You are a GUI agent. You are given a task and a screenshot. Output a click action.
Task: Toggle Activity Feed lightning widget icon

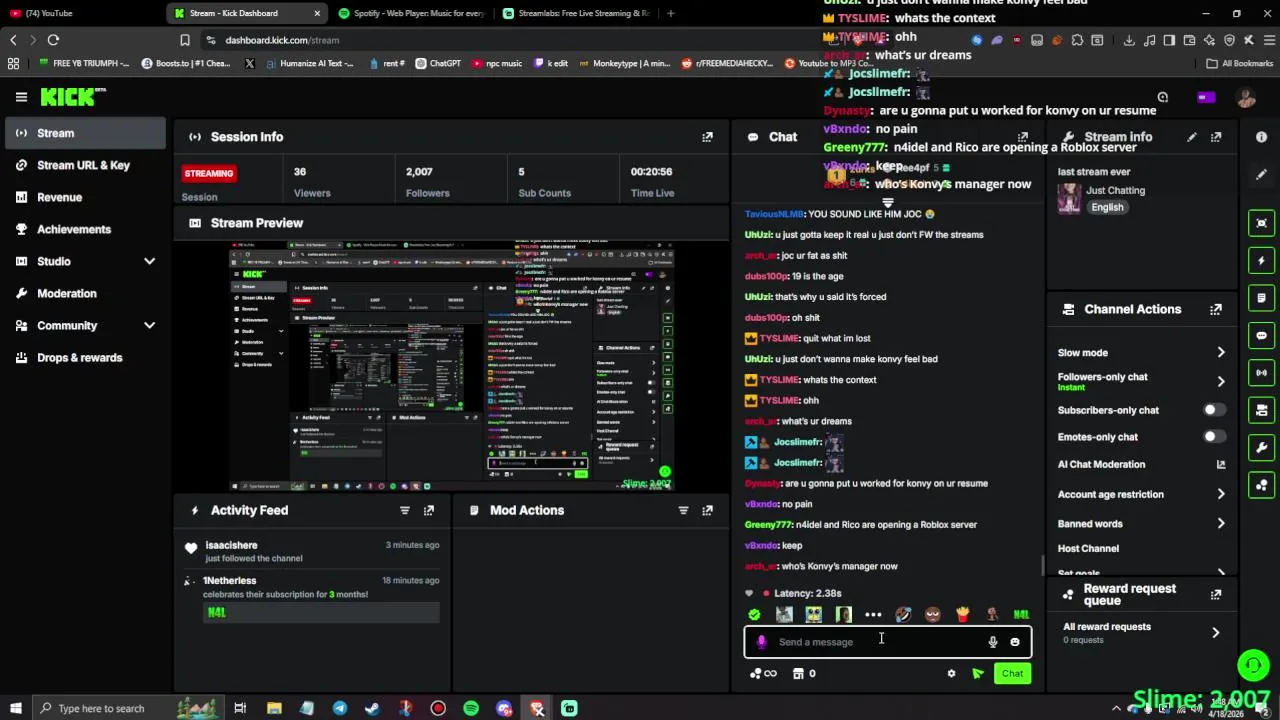1262,261
